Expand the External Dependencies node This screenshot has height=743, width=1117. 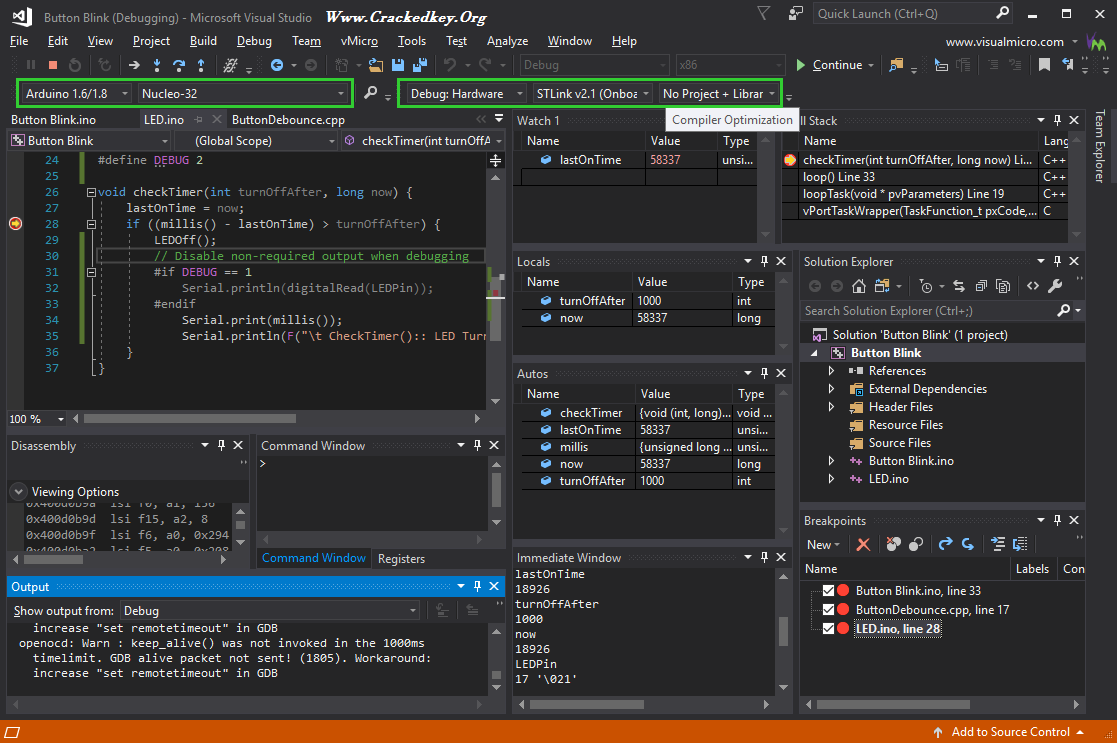pyautogui.click(x=831, y=389)
